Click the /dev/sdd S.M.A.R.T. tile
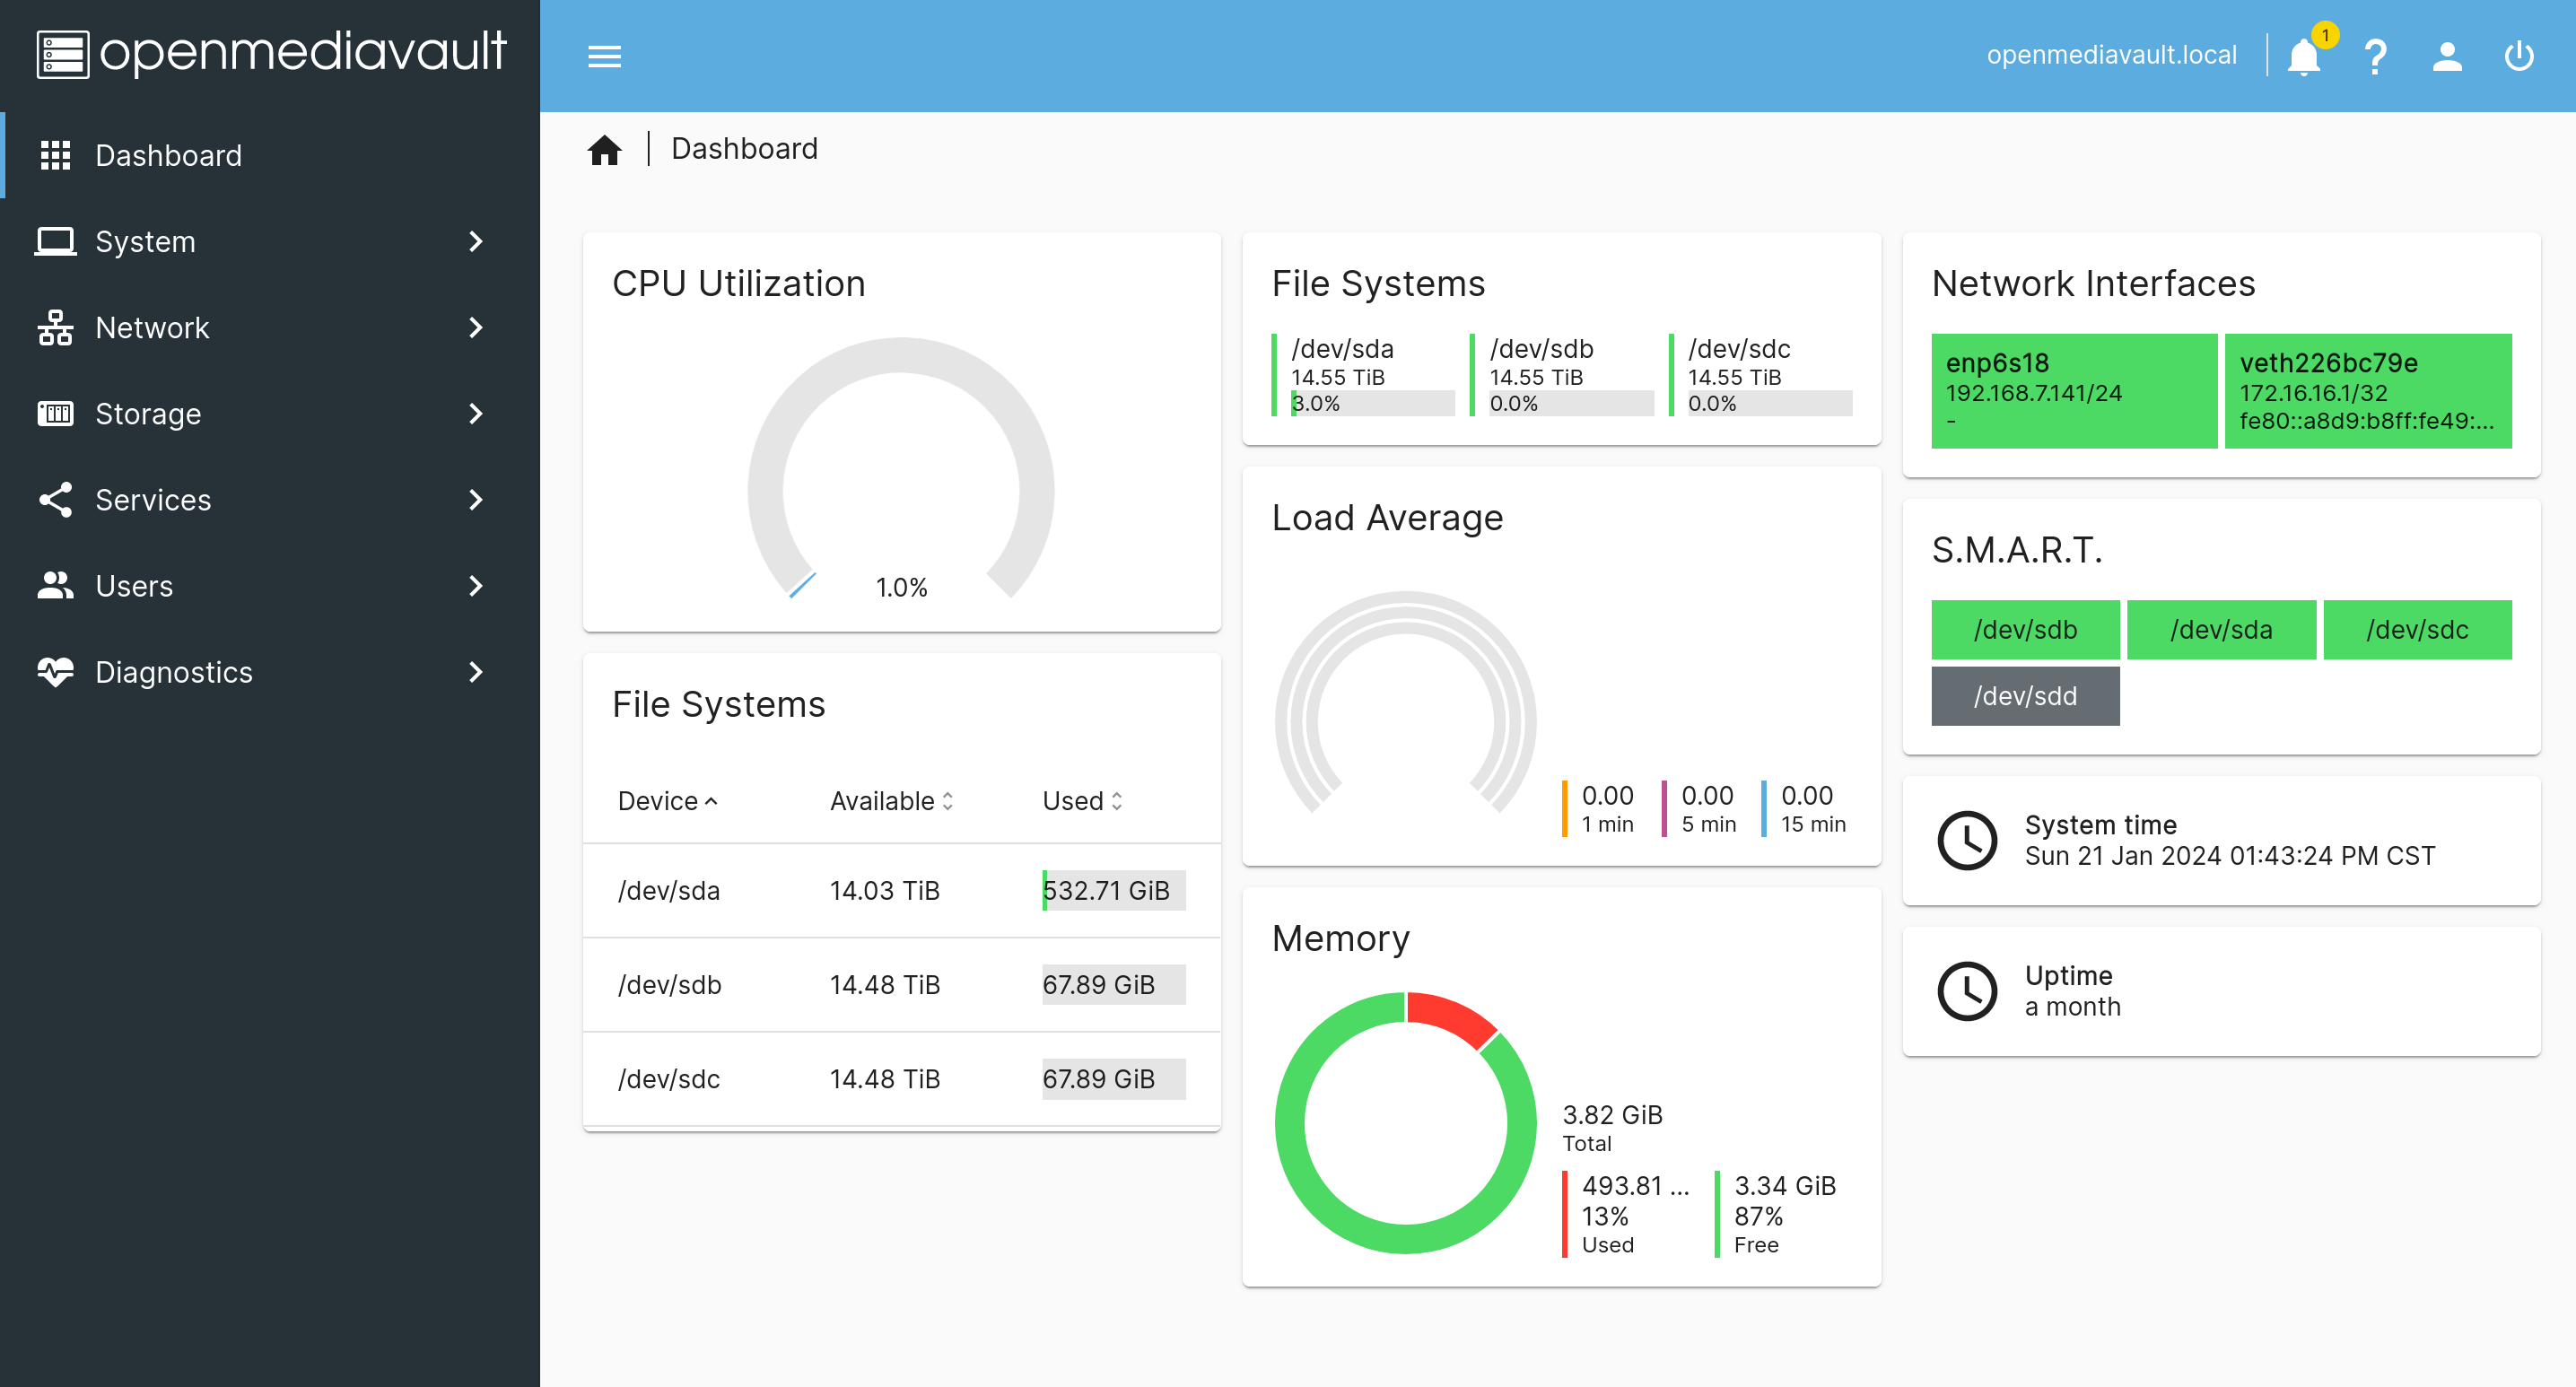This screenshot has height=1387, width=2576. pos(2025,696)
